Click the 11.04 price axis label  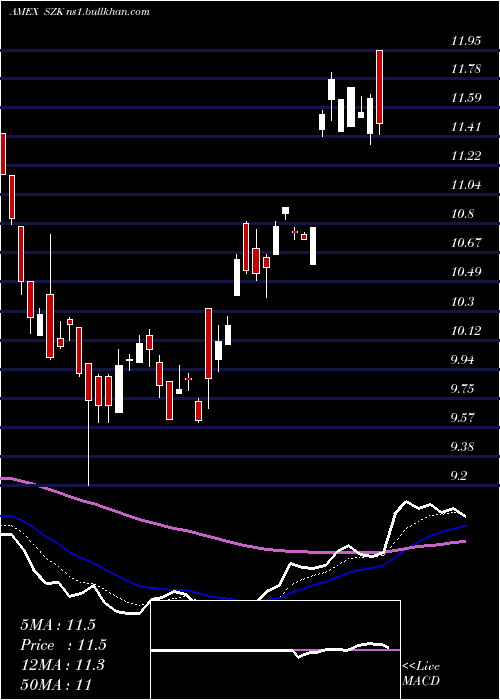(466, 185)
